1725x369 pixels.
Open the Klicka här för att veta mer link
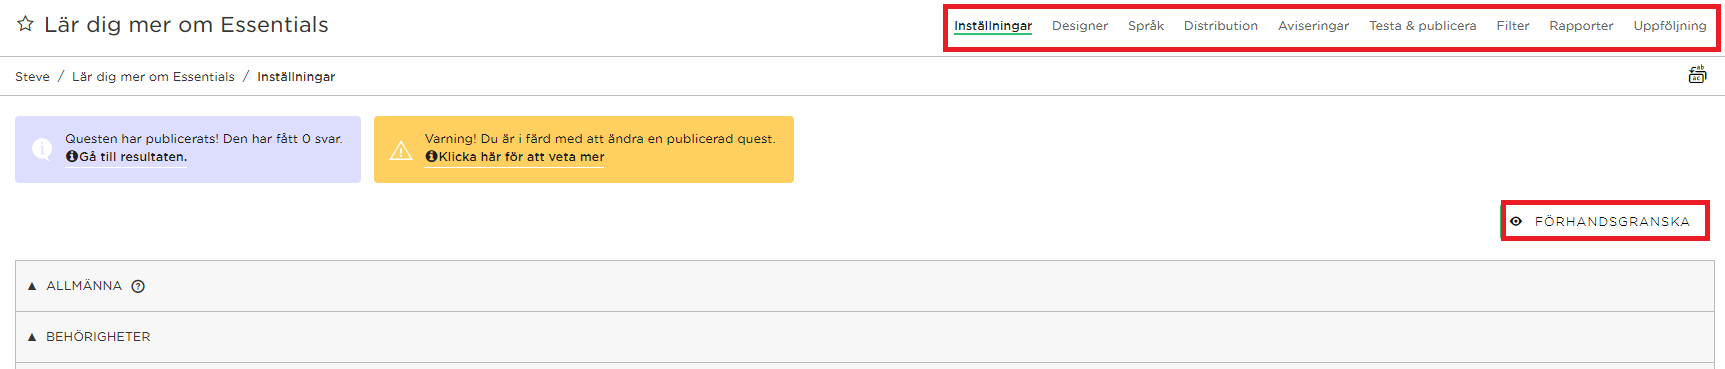[x=521, y=157]
